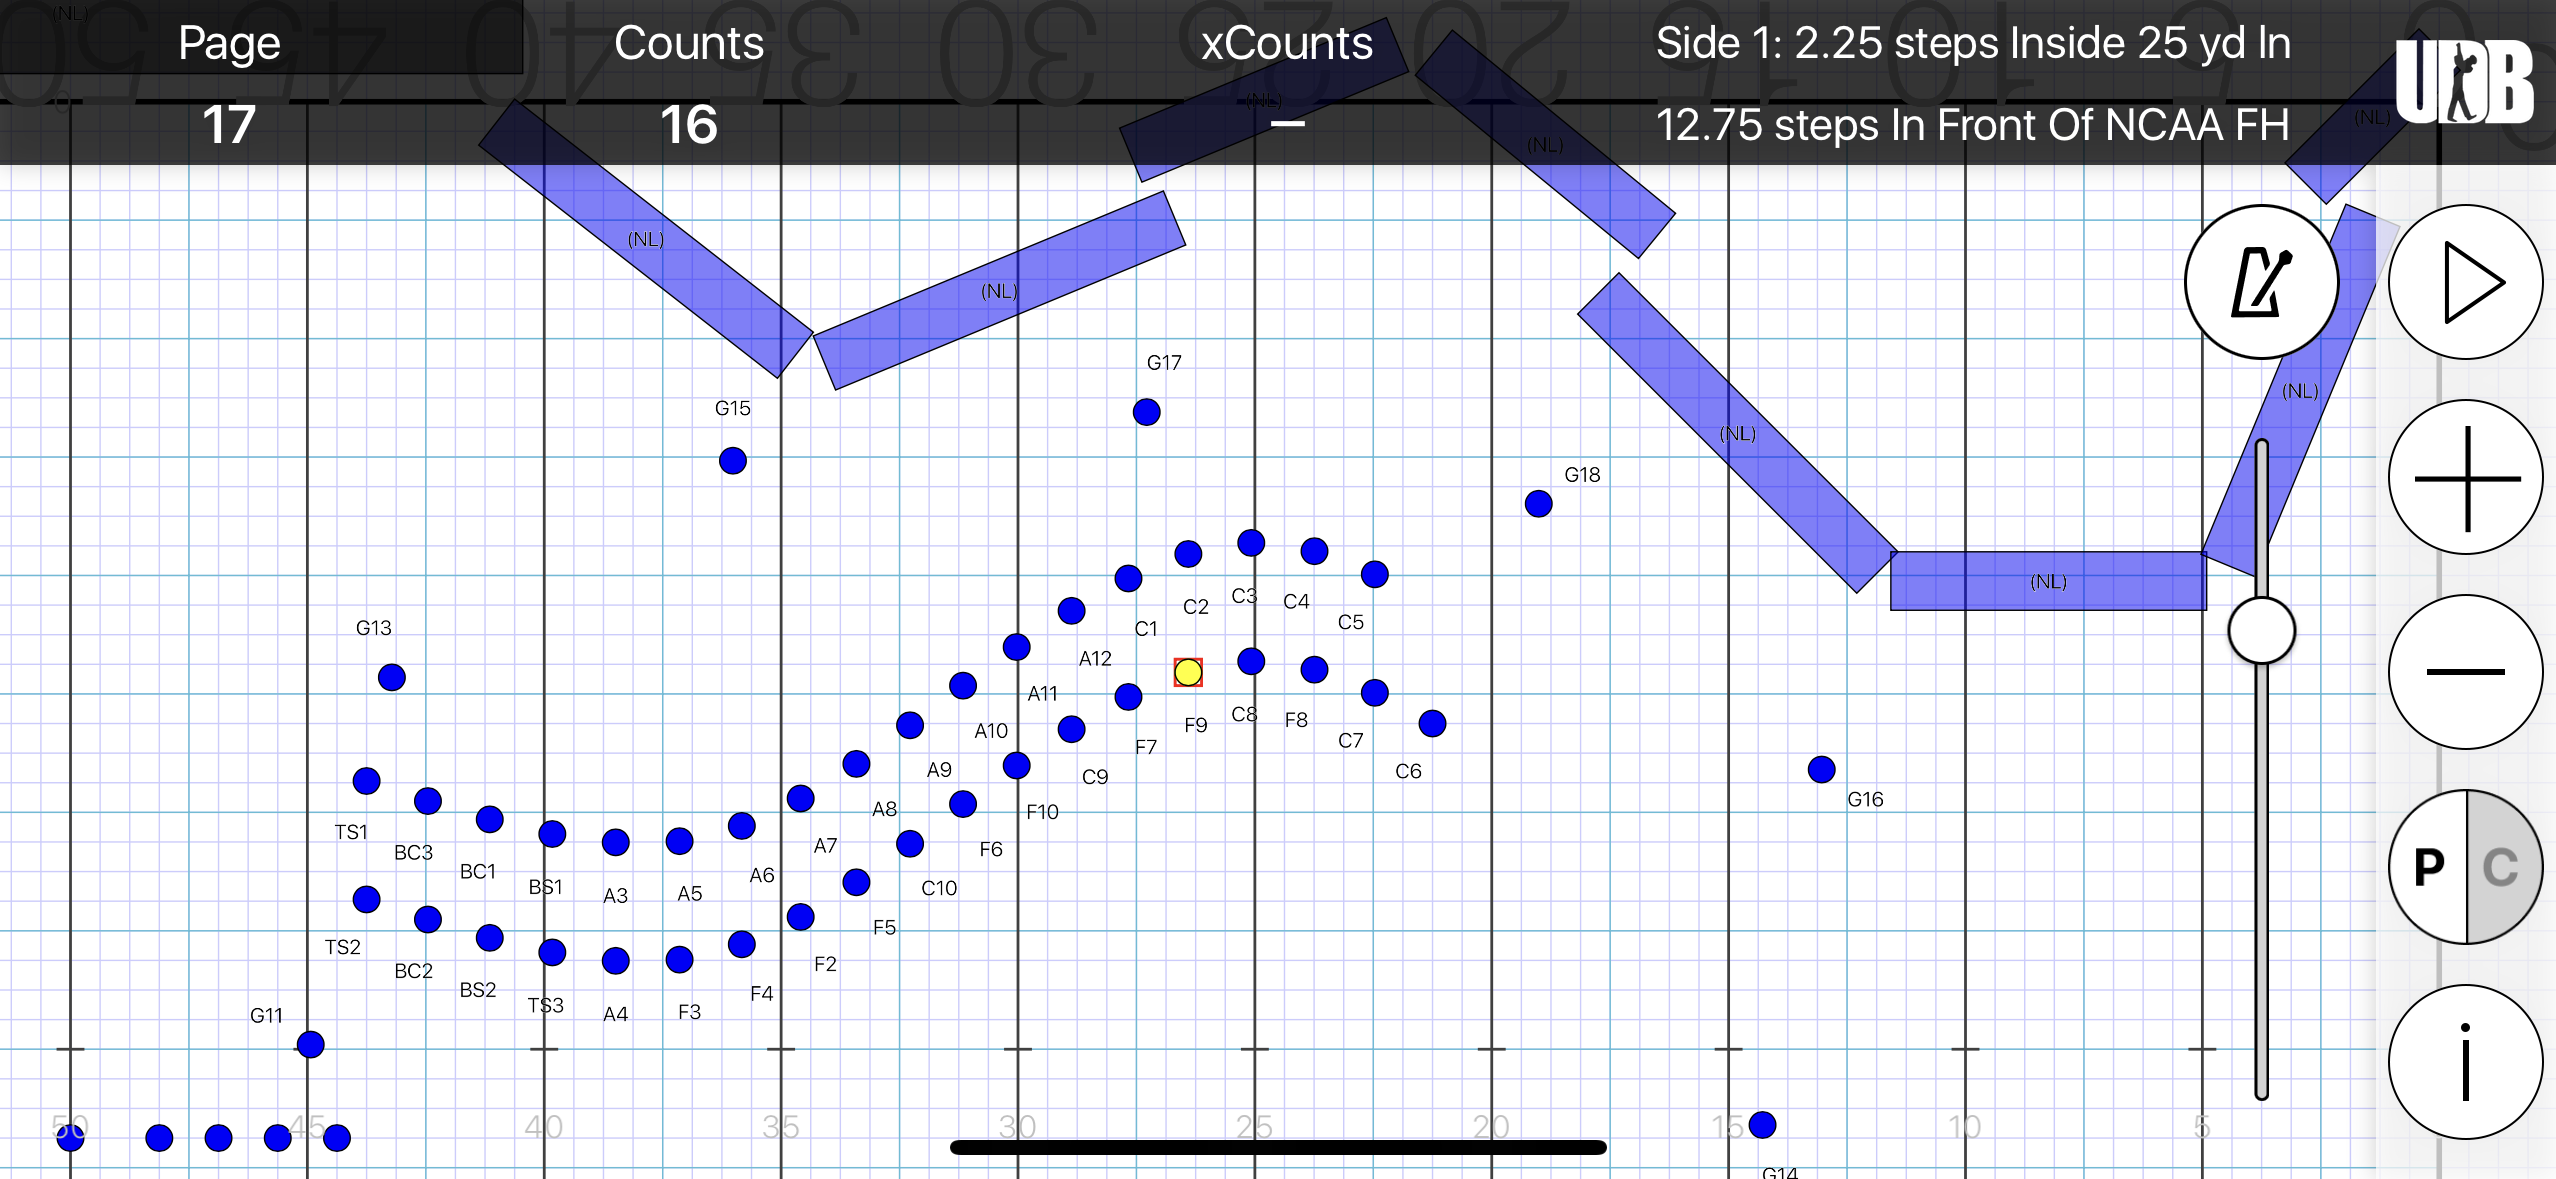This screenshot has height=1179, width=2556.
Task: Switch to the C view mode
Action: [x=2503, y=867]
